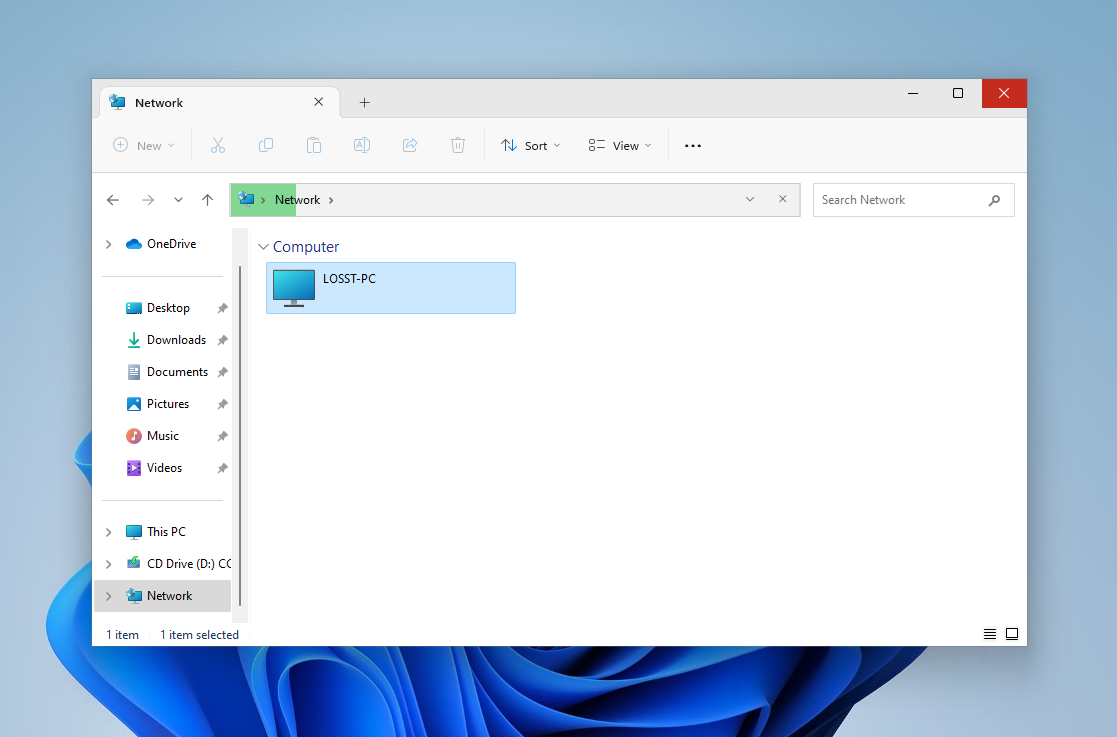This screenshot has width=1117, height=737.
Task: Open the View dropdown menu
Action: point(620,146)
